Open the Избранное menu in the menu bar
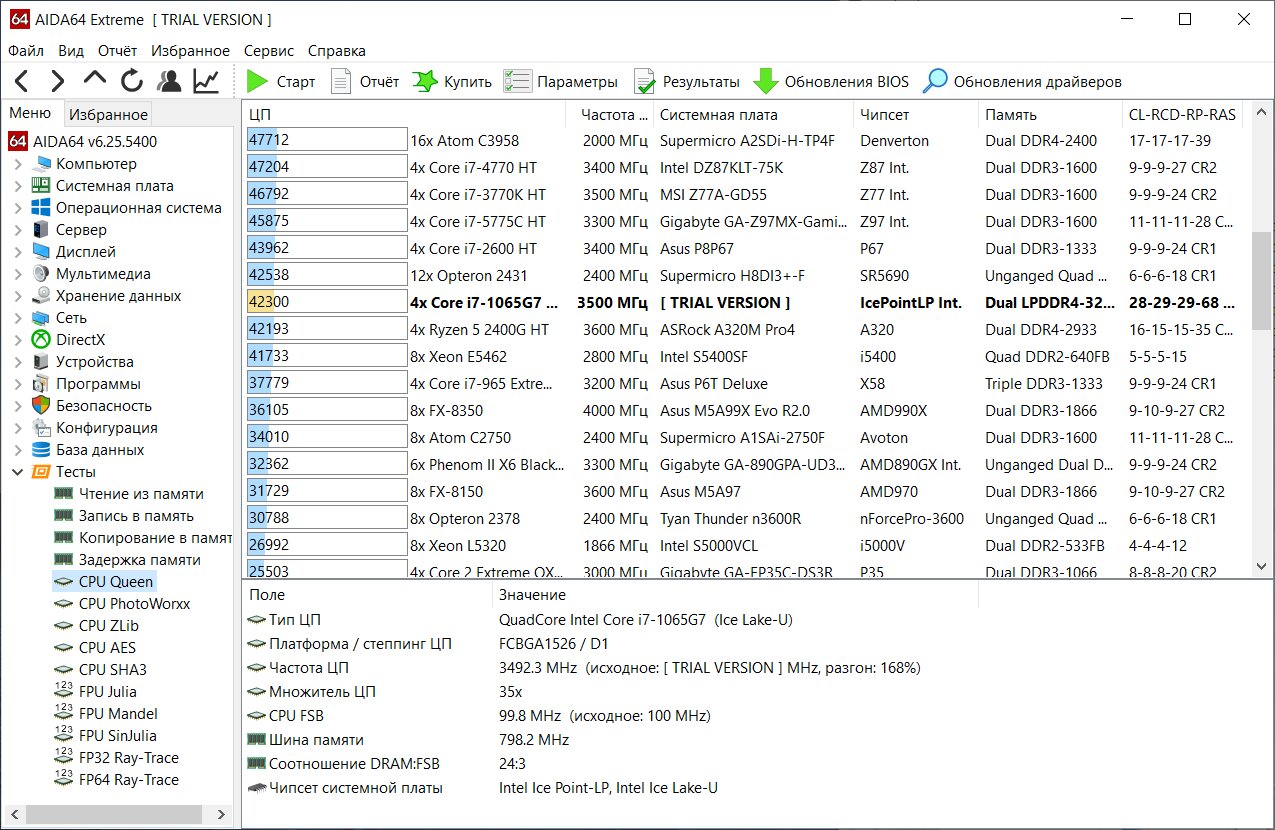This screenshot has height=830, width=1275. click(191, 51)
